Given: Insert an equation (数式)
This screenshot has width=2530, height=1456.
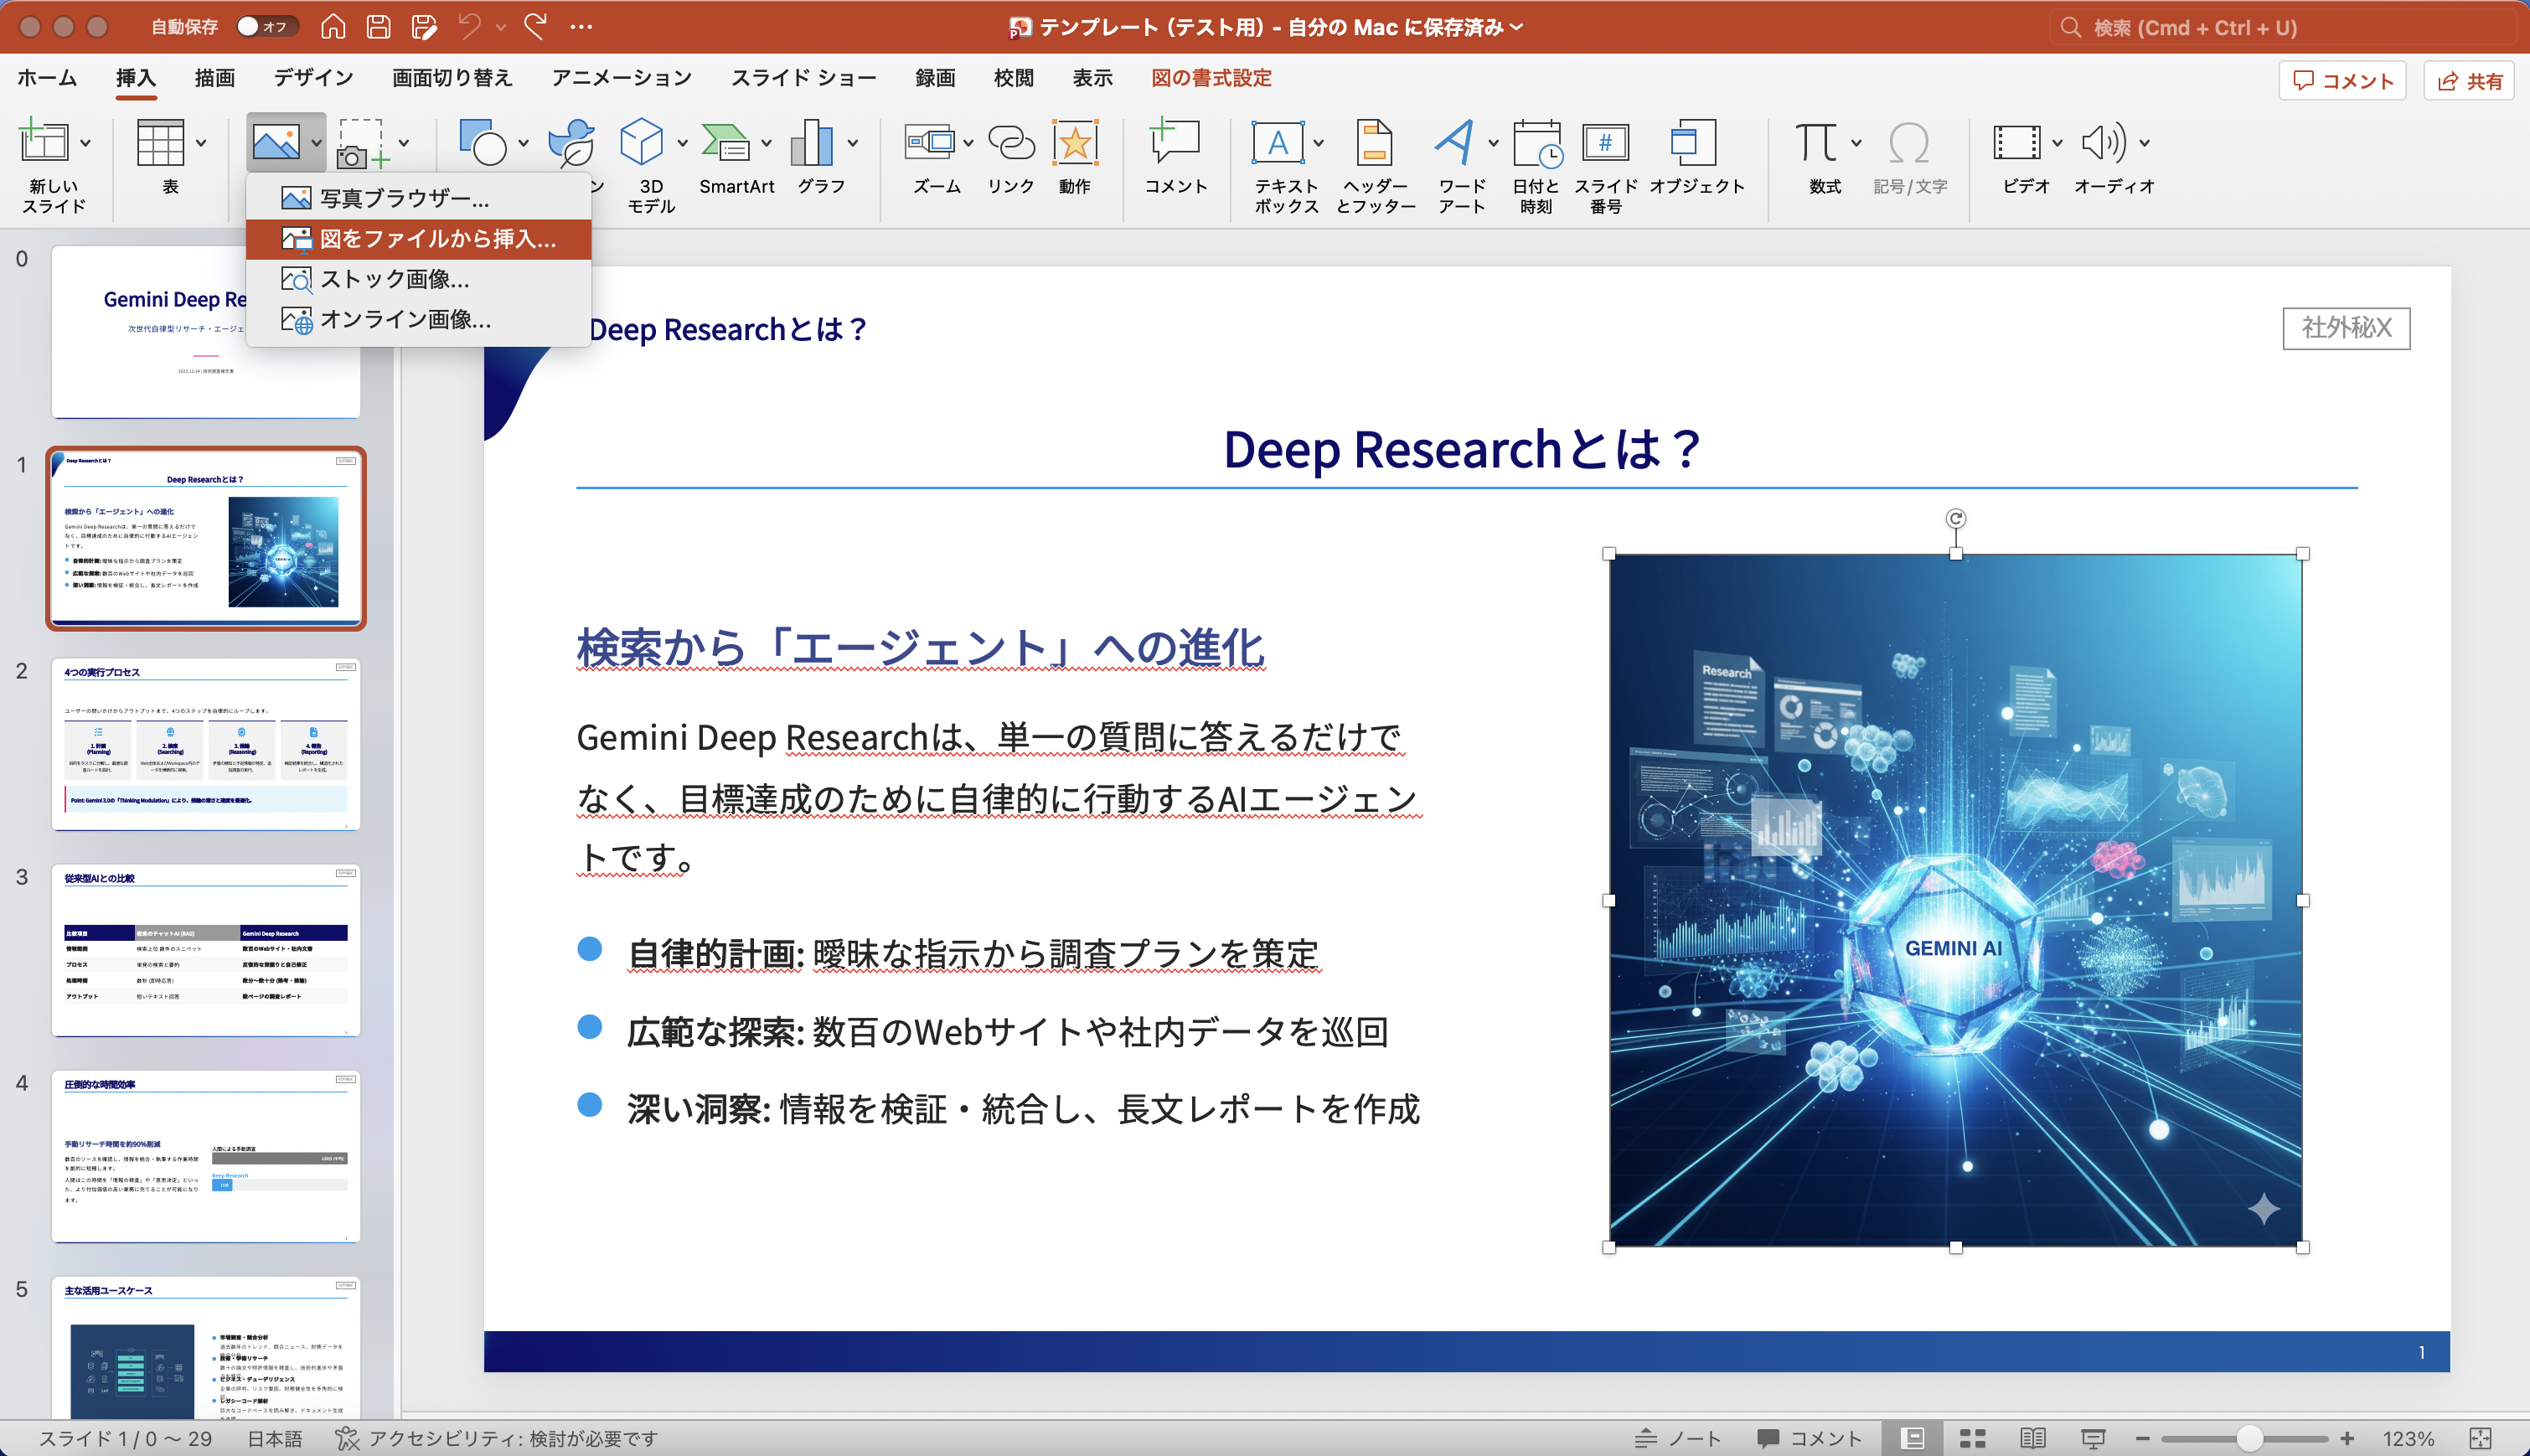Looking at the screenshot, I should point(1820,152).
